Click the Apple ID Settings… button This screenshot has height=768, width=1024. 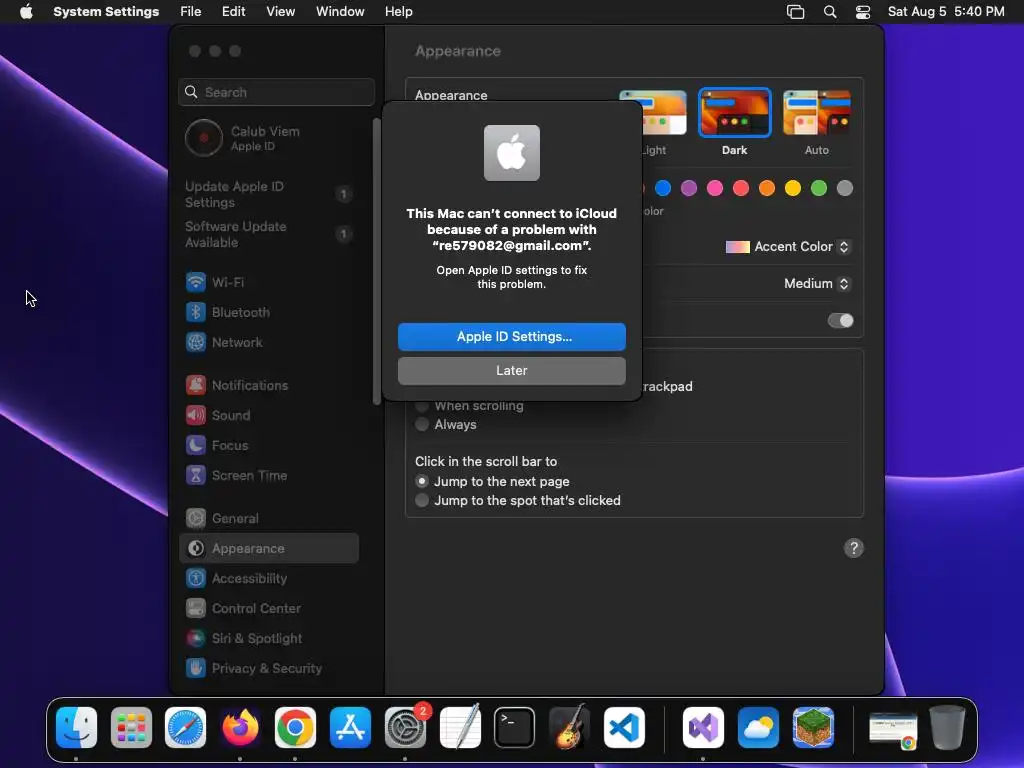[511, 336]
